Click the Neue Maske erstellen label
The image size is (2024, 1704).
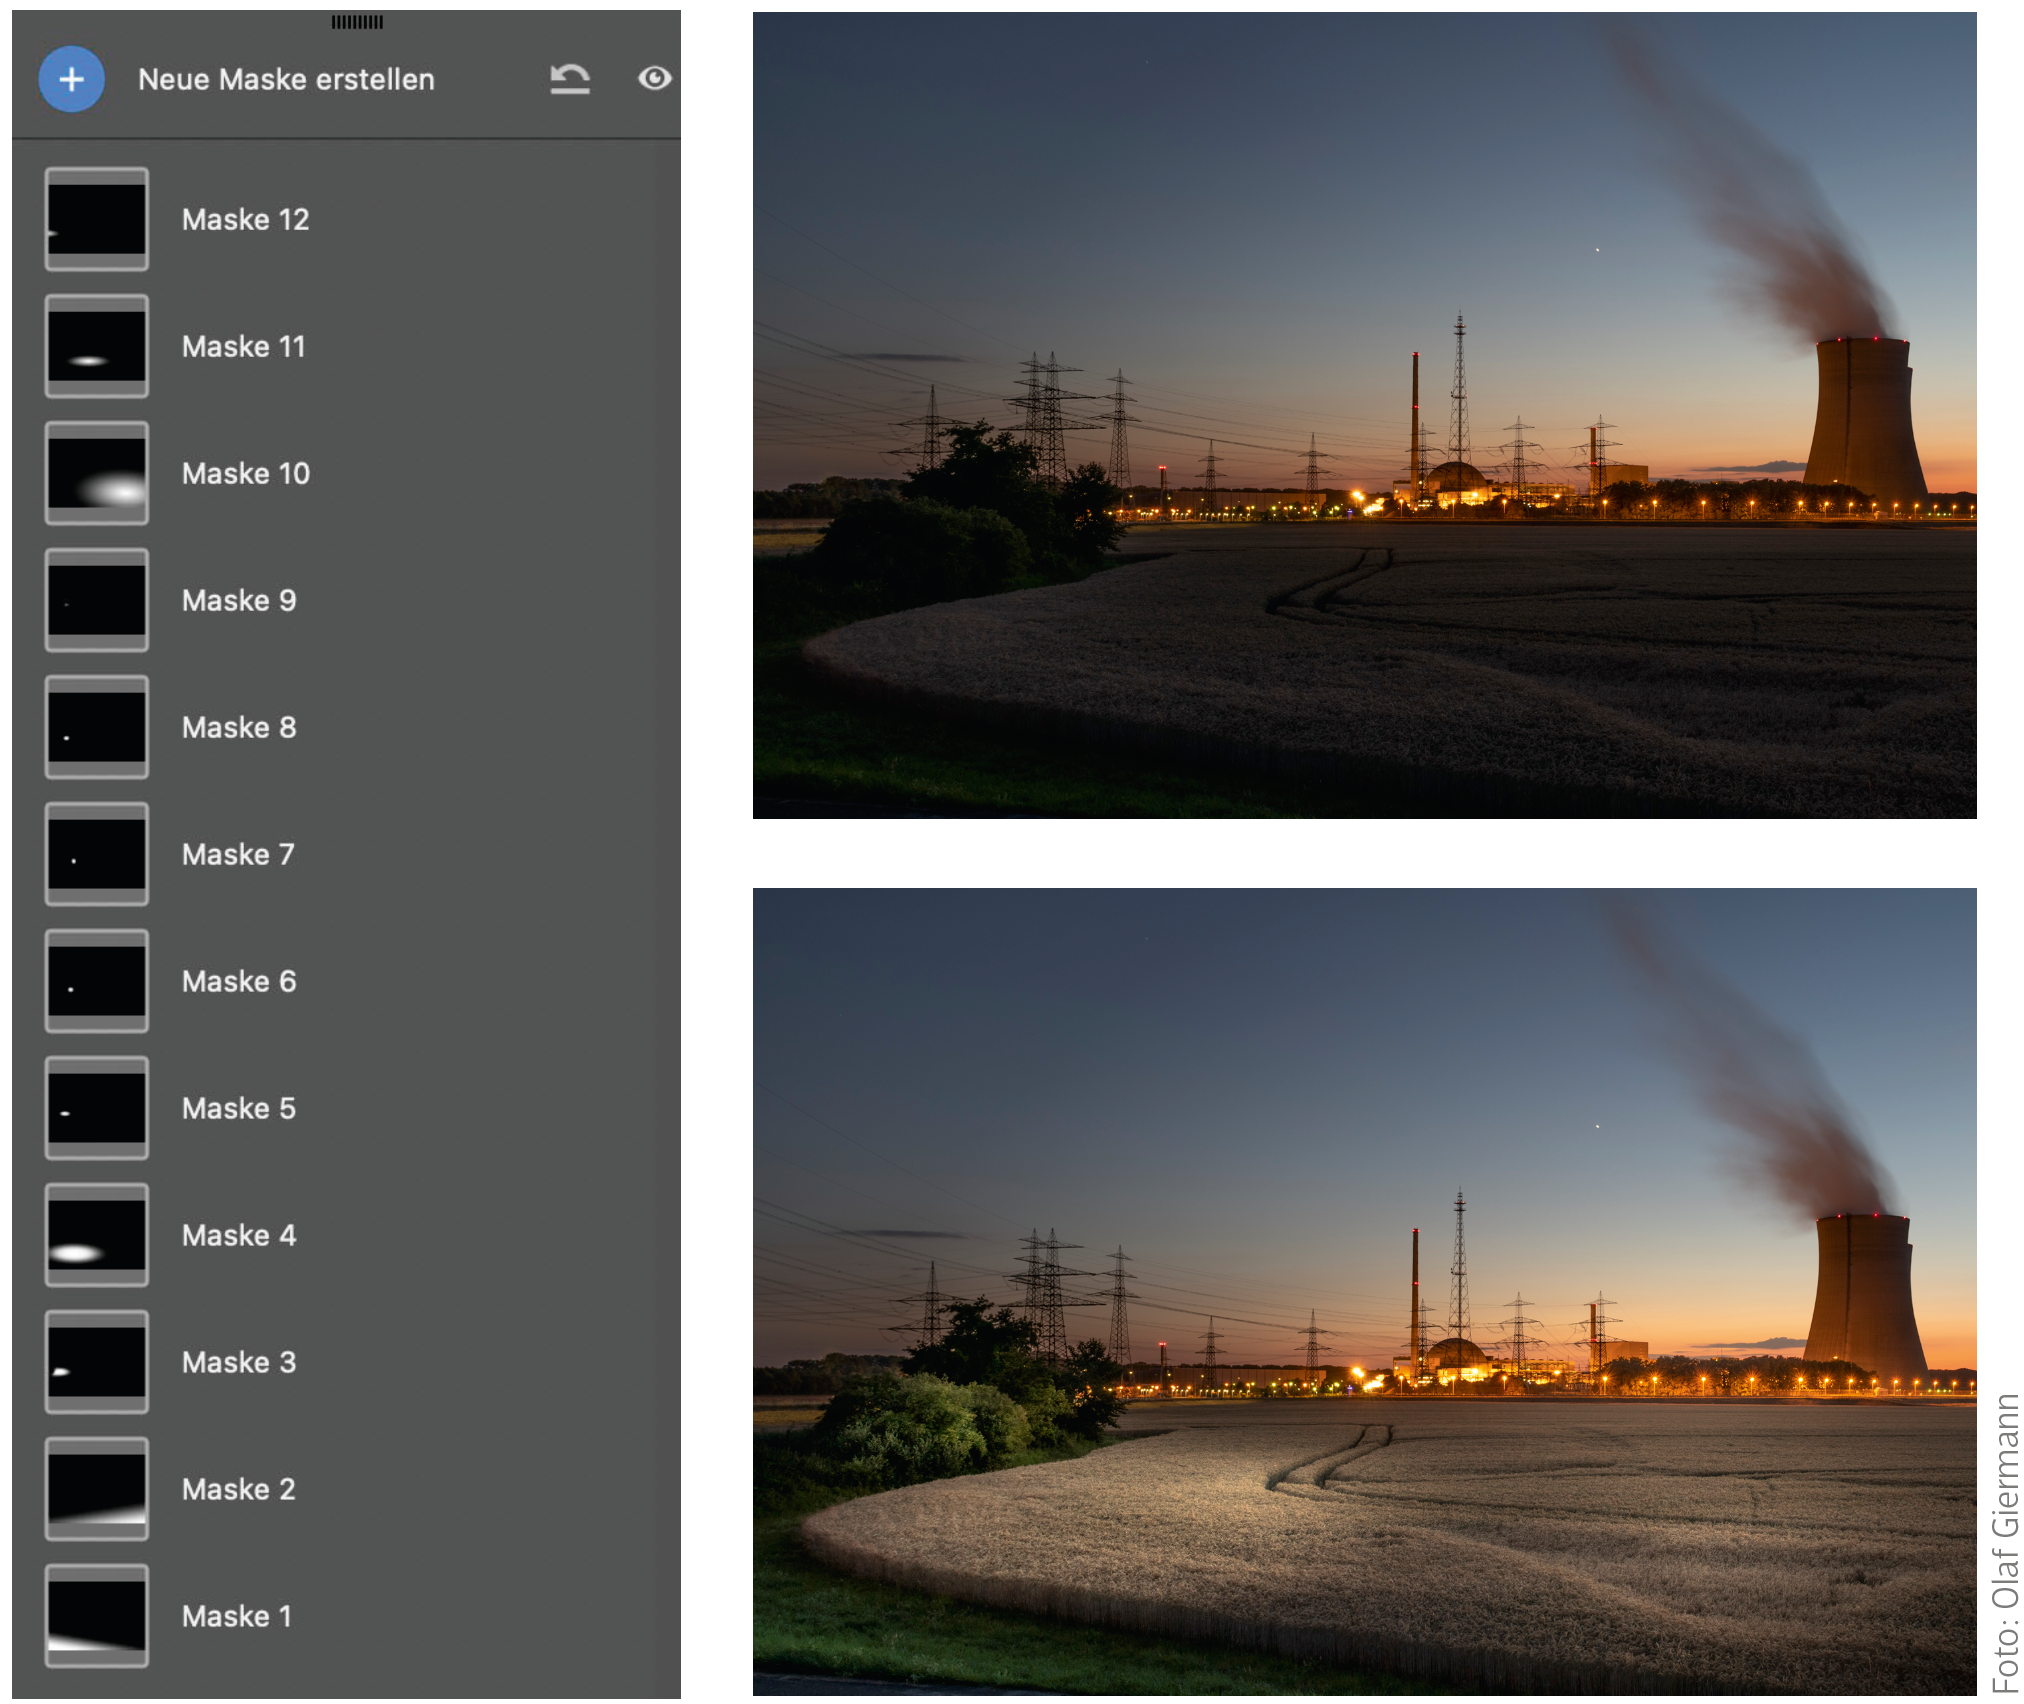[x=286, y=79]
